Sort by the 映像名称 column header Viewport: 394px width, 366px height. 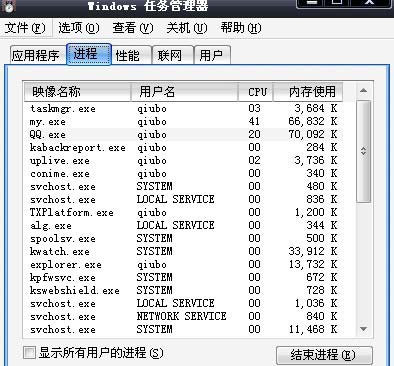[x=77, y=91]
